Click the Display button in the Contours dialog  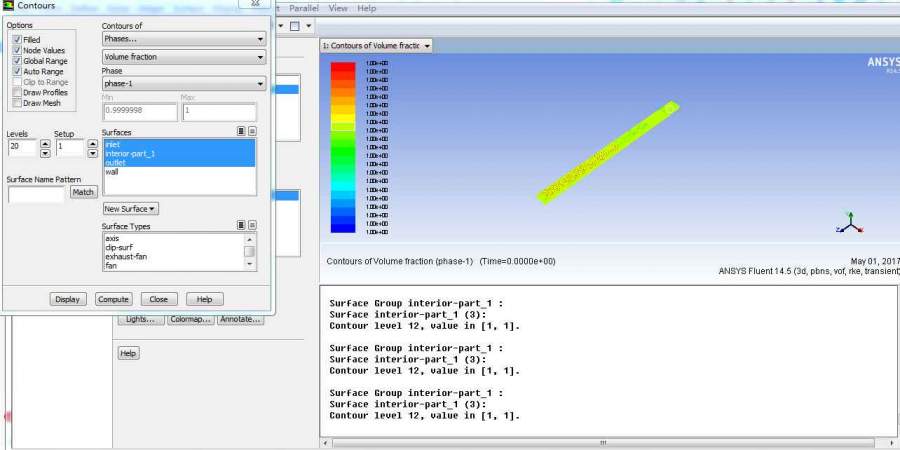68,299
